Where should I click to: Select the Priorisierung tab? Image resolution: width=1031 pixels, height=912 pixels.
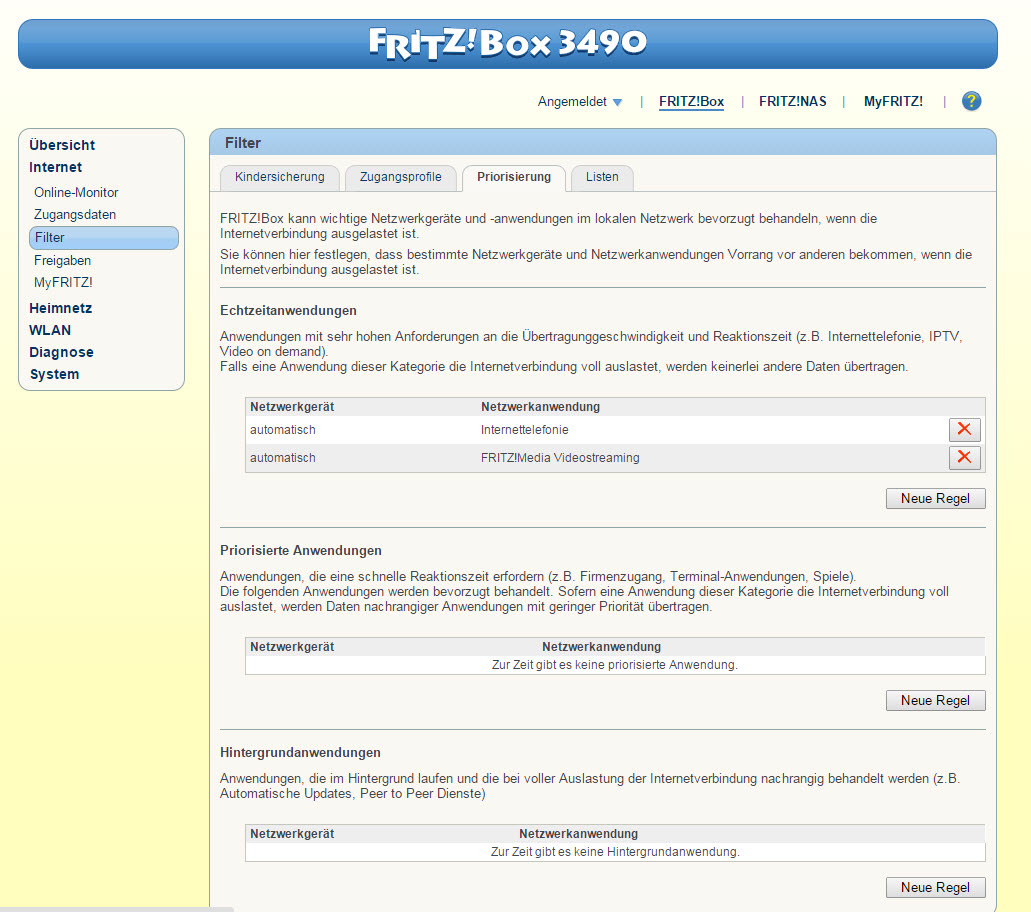(514, 178)
